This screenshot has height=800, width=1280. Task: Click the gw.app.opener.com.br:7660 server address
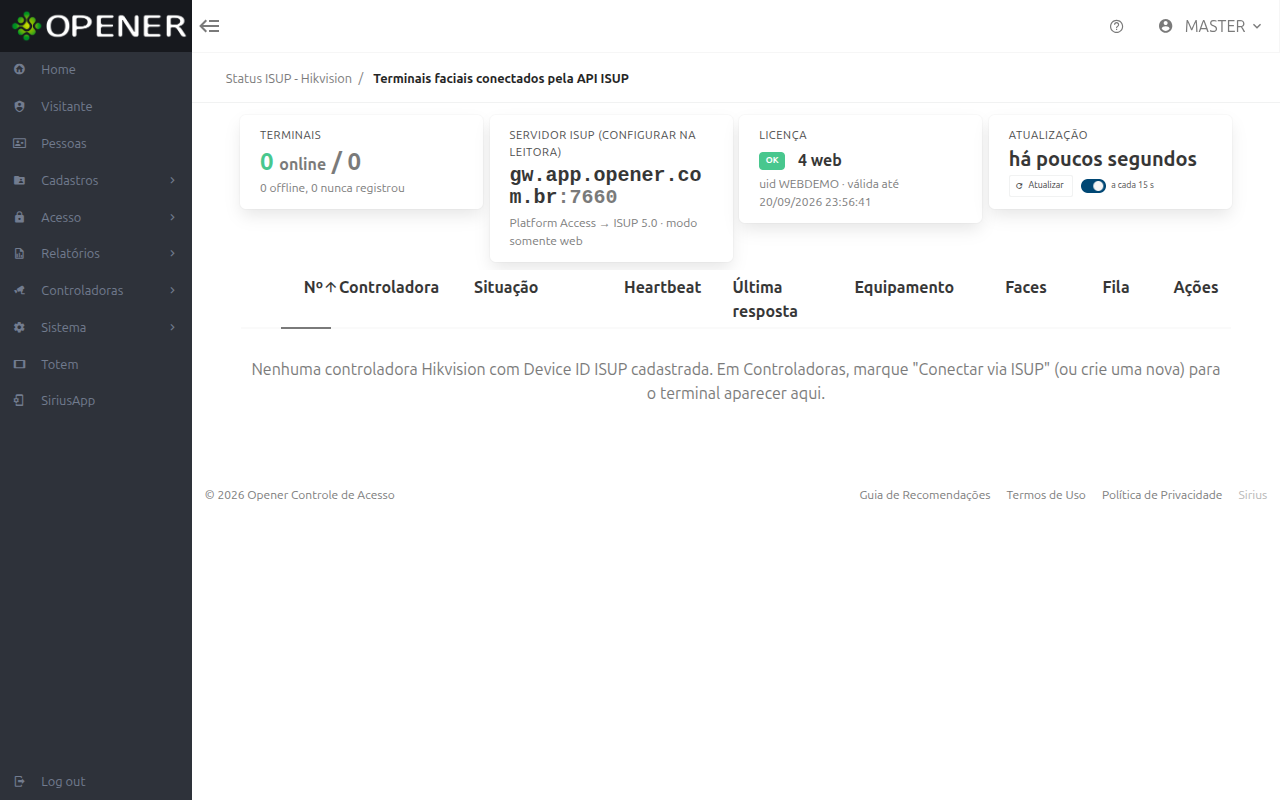606,186
